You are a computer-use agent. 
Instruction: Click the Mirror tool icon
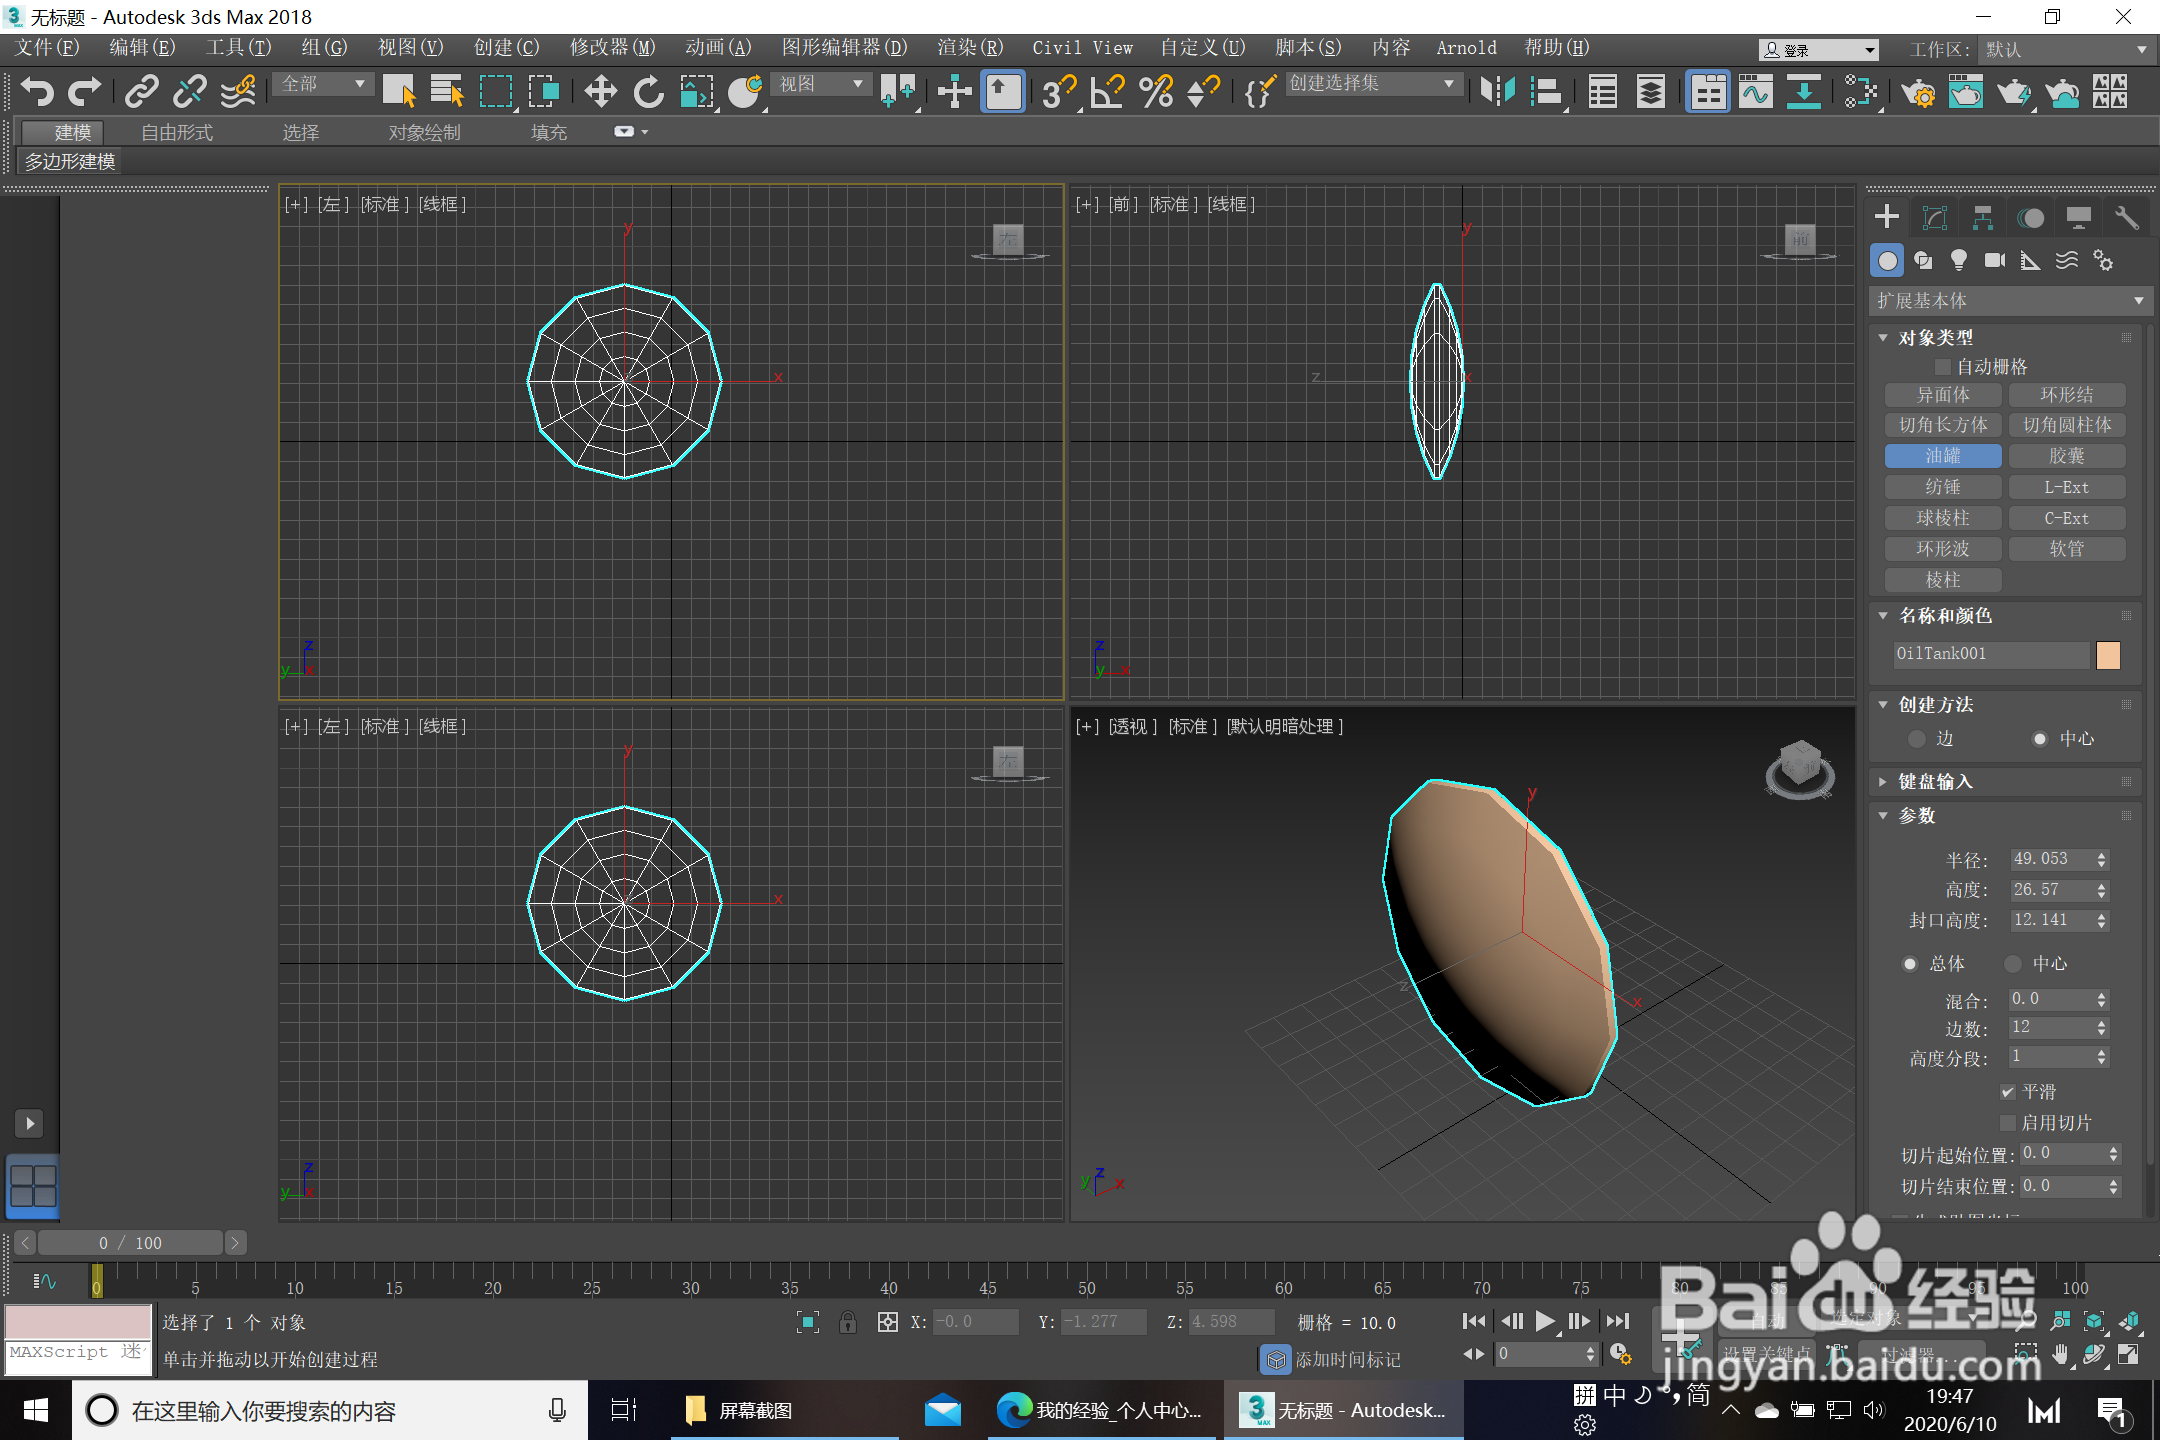(1497, 92)
